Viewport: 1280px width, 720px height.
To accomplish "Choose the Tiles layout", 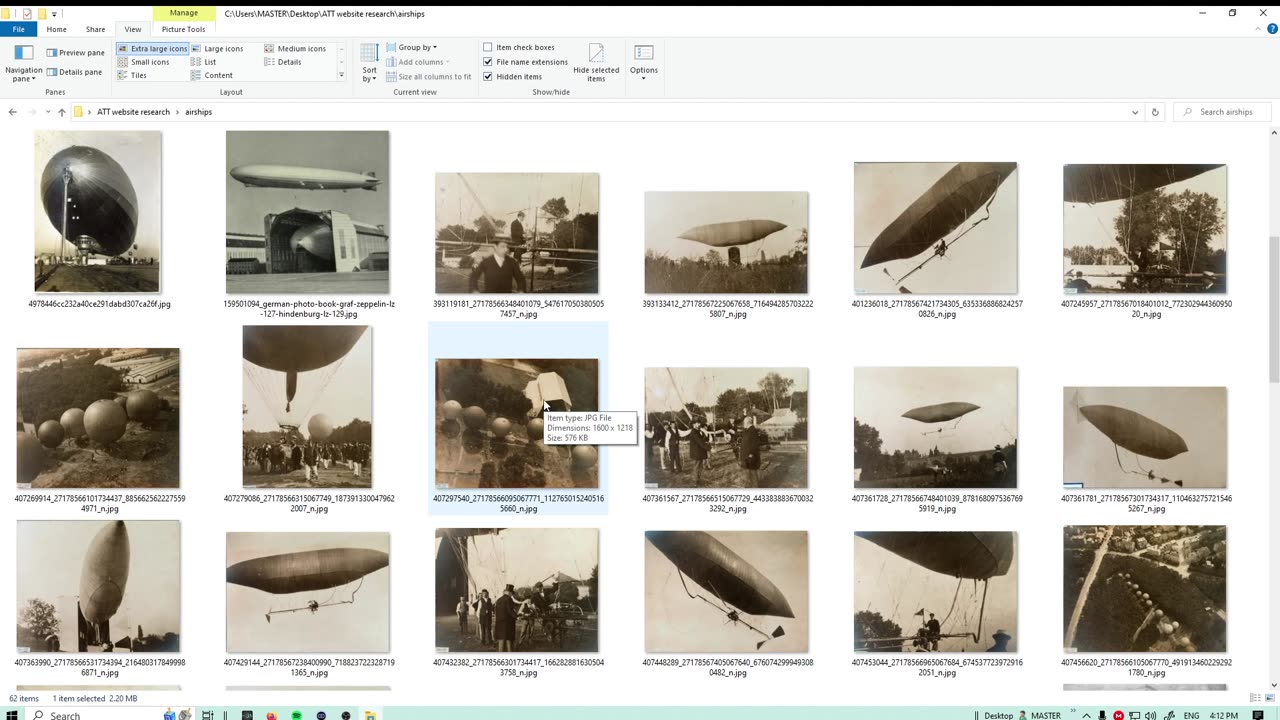I will (132, 75).
